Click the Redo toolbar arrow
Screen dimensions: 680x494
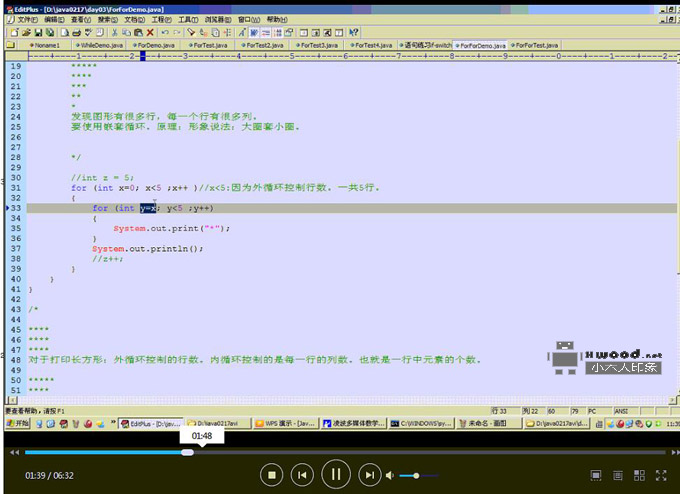coord(177,33)
